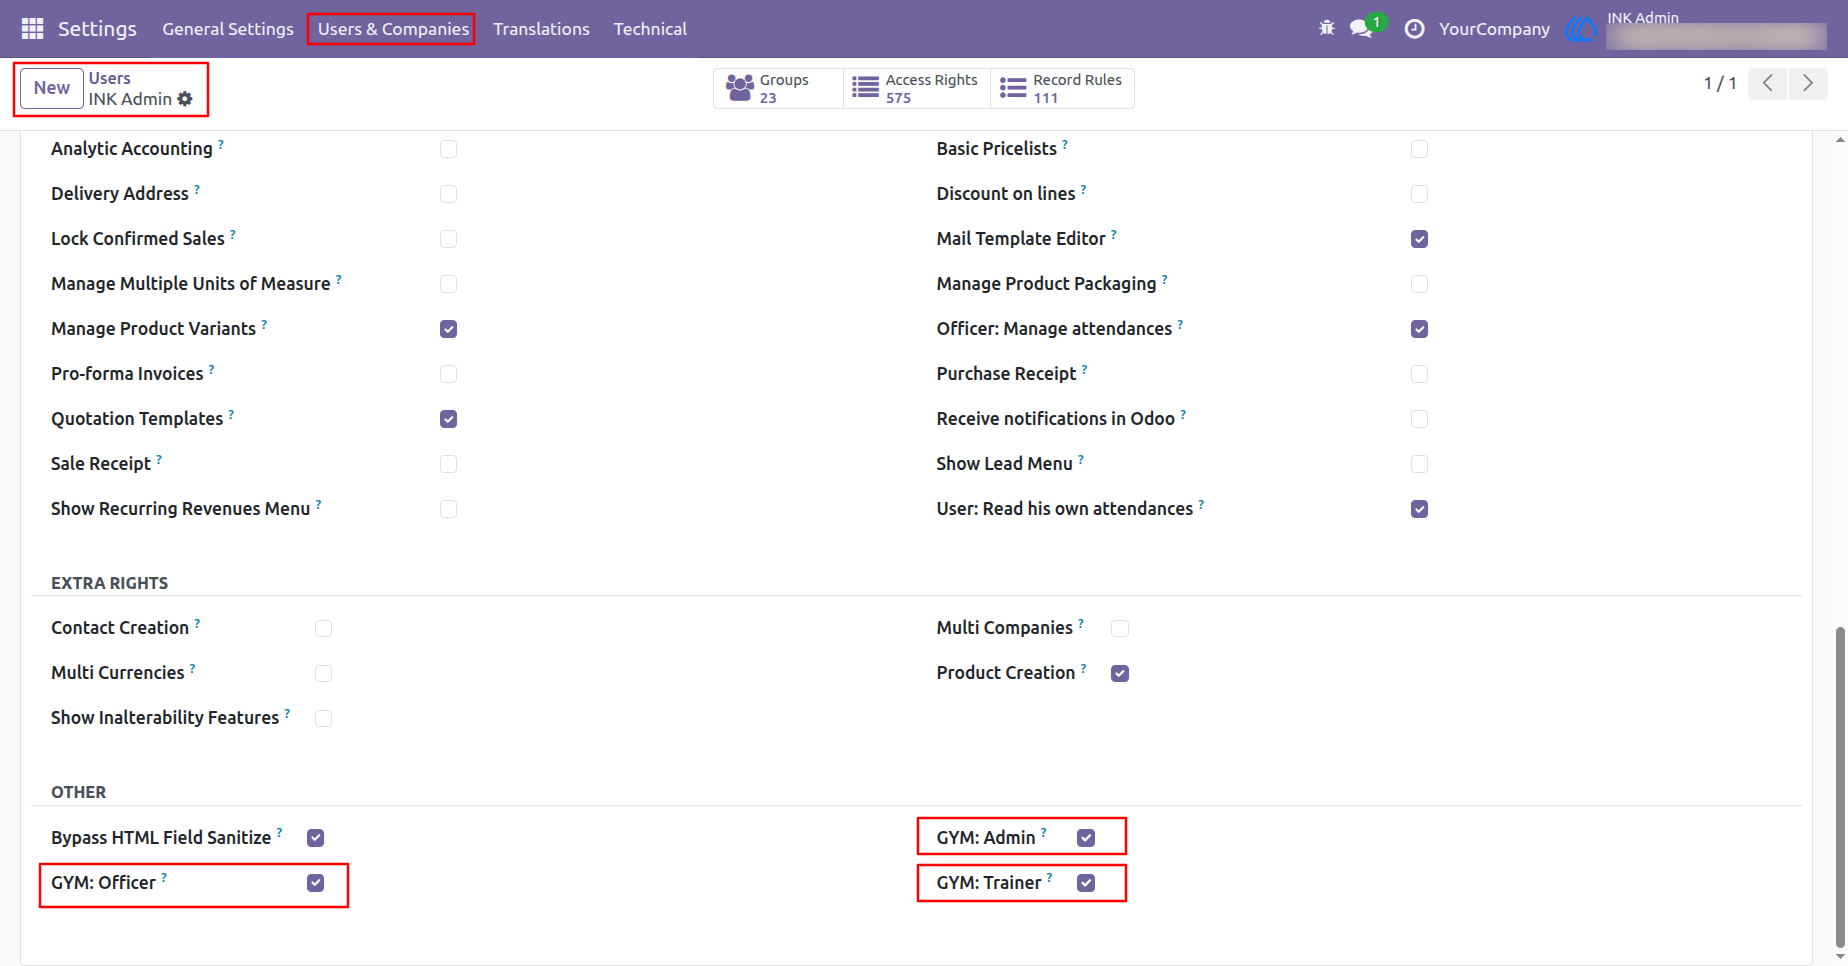Open the conversations chat icon
This screenshot has height=966, width=1848.
tap(1362, 28)
